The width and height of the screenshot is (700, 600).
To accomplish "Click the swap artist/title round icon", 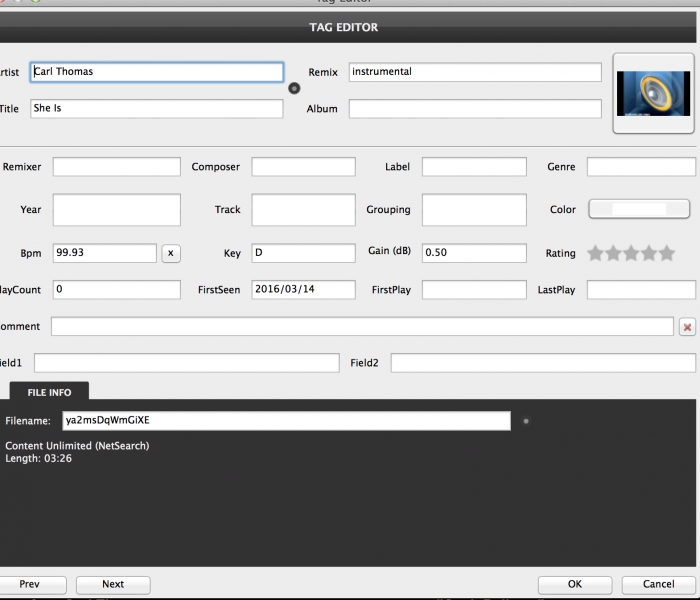I will [x=294, y=88].
